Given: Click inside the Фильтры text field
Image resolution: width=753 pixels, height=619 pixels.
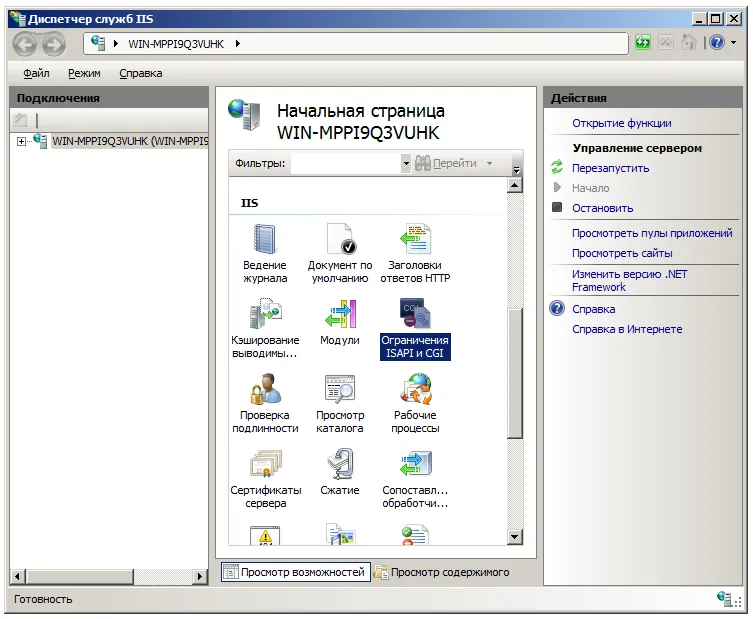Looking at the screenshot, I should 346,163.
